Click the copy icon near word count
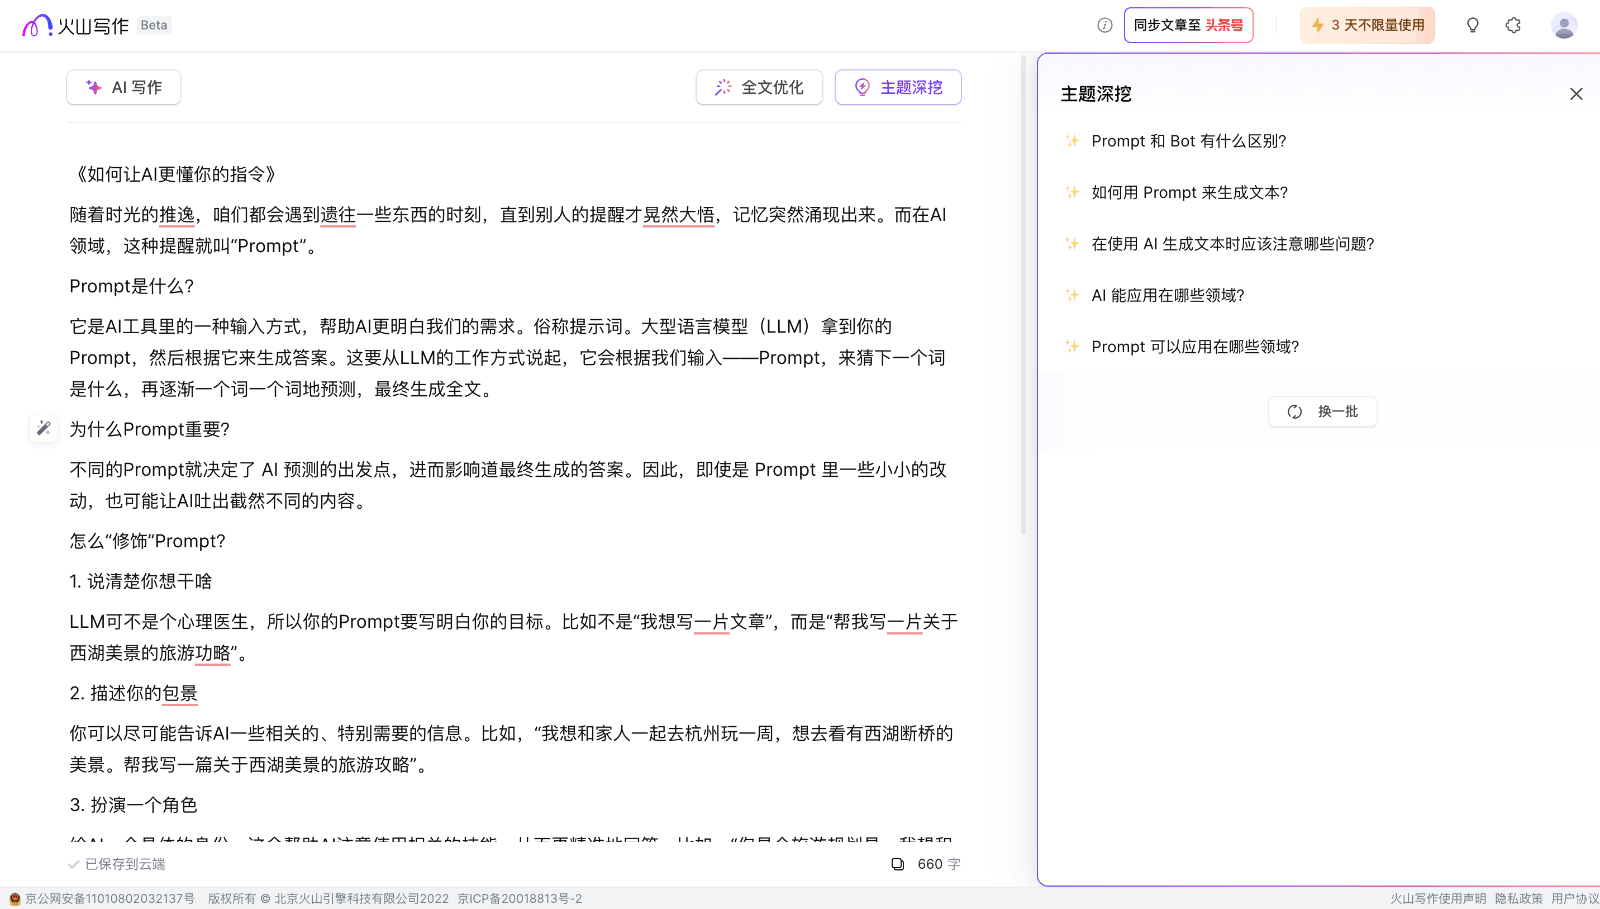1600x909 pixels. click(897, 864)
